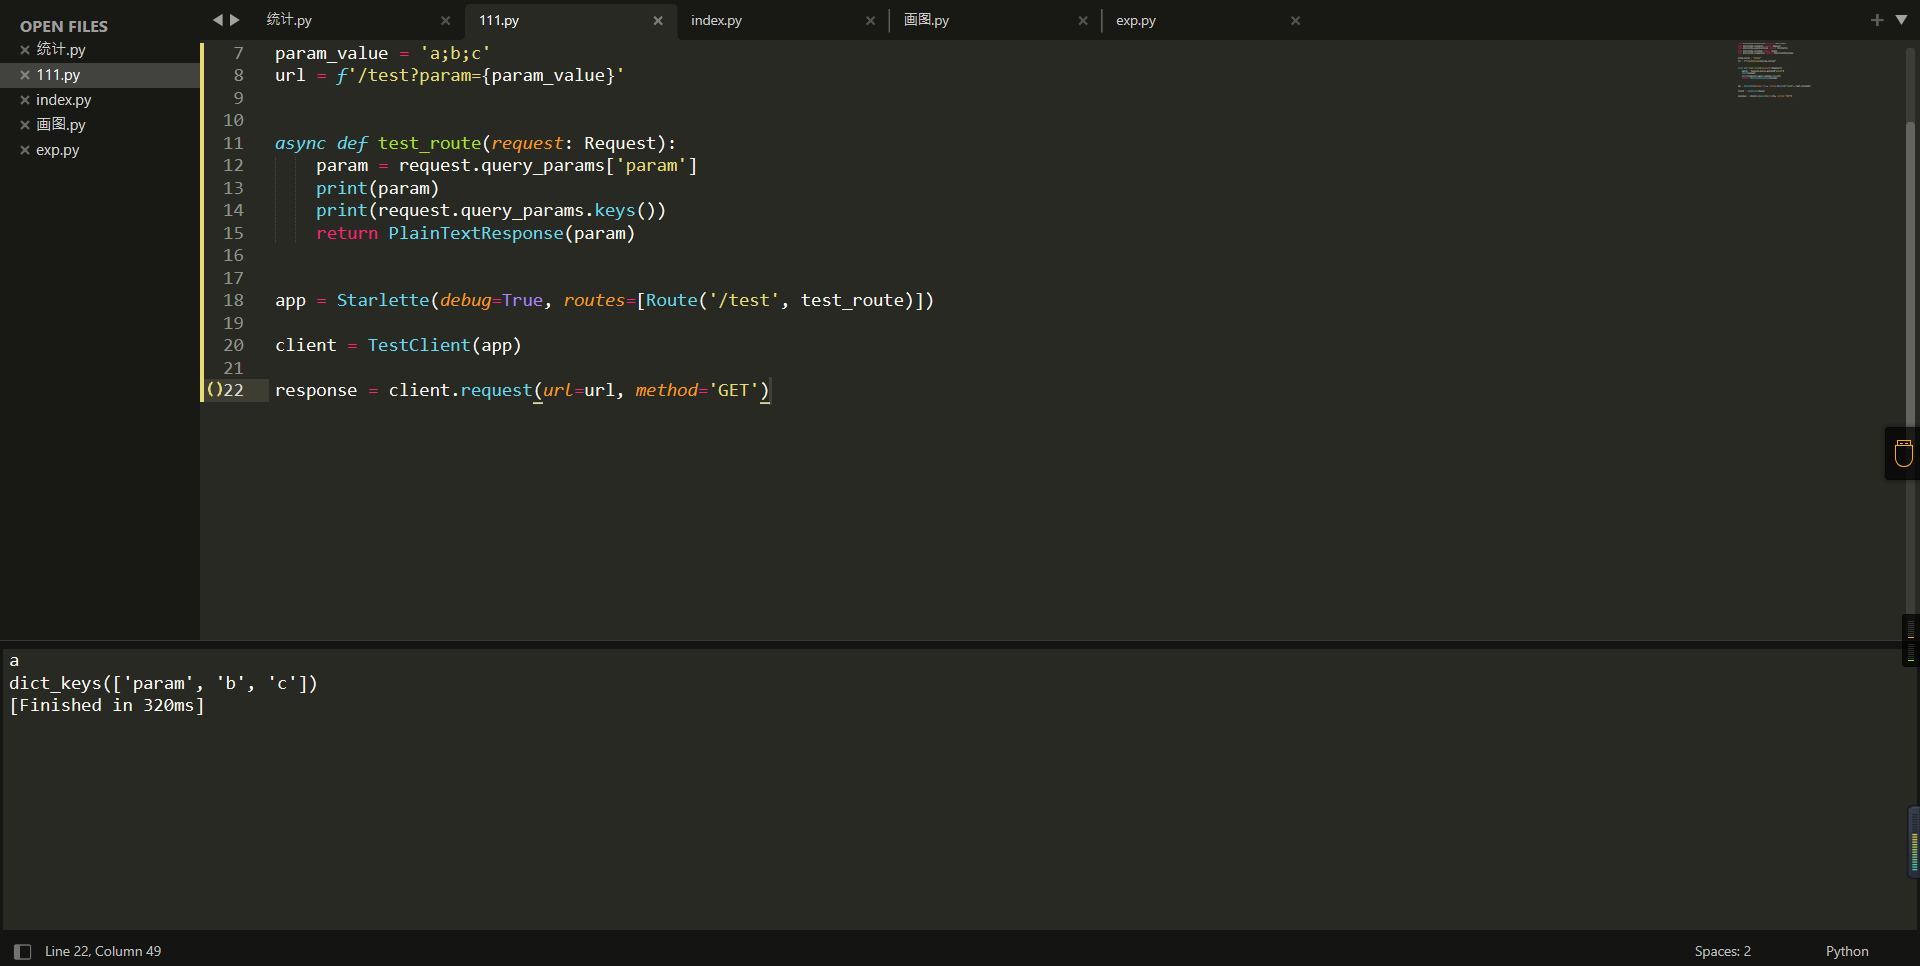Image resolution: width=1920 pixels, height=966 pixels.
Task: Click line number 22 in the gutter
Action: [233, 390]
